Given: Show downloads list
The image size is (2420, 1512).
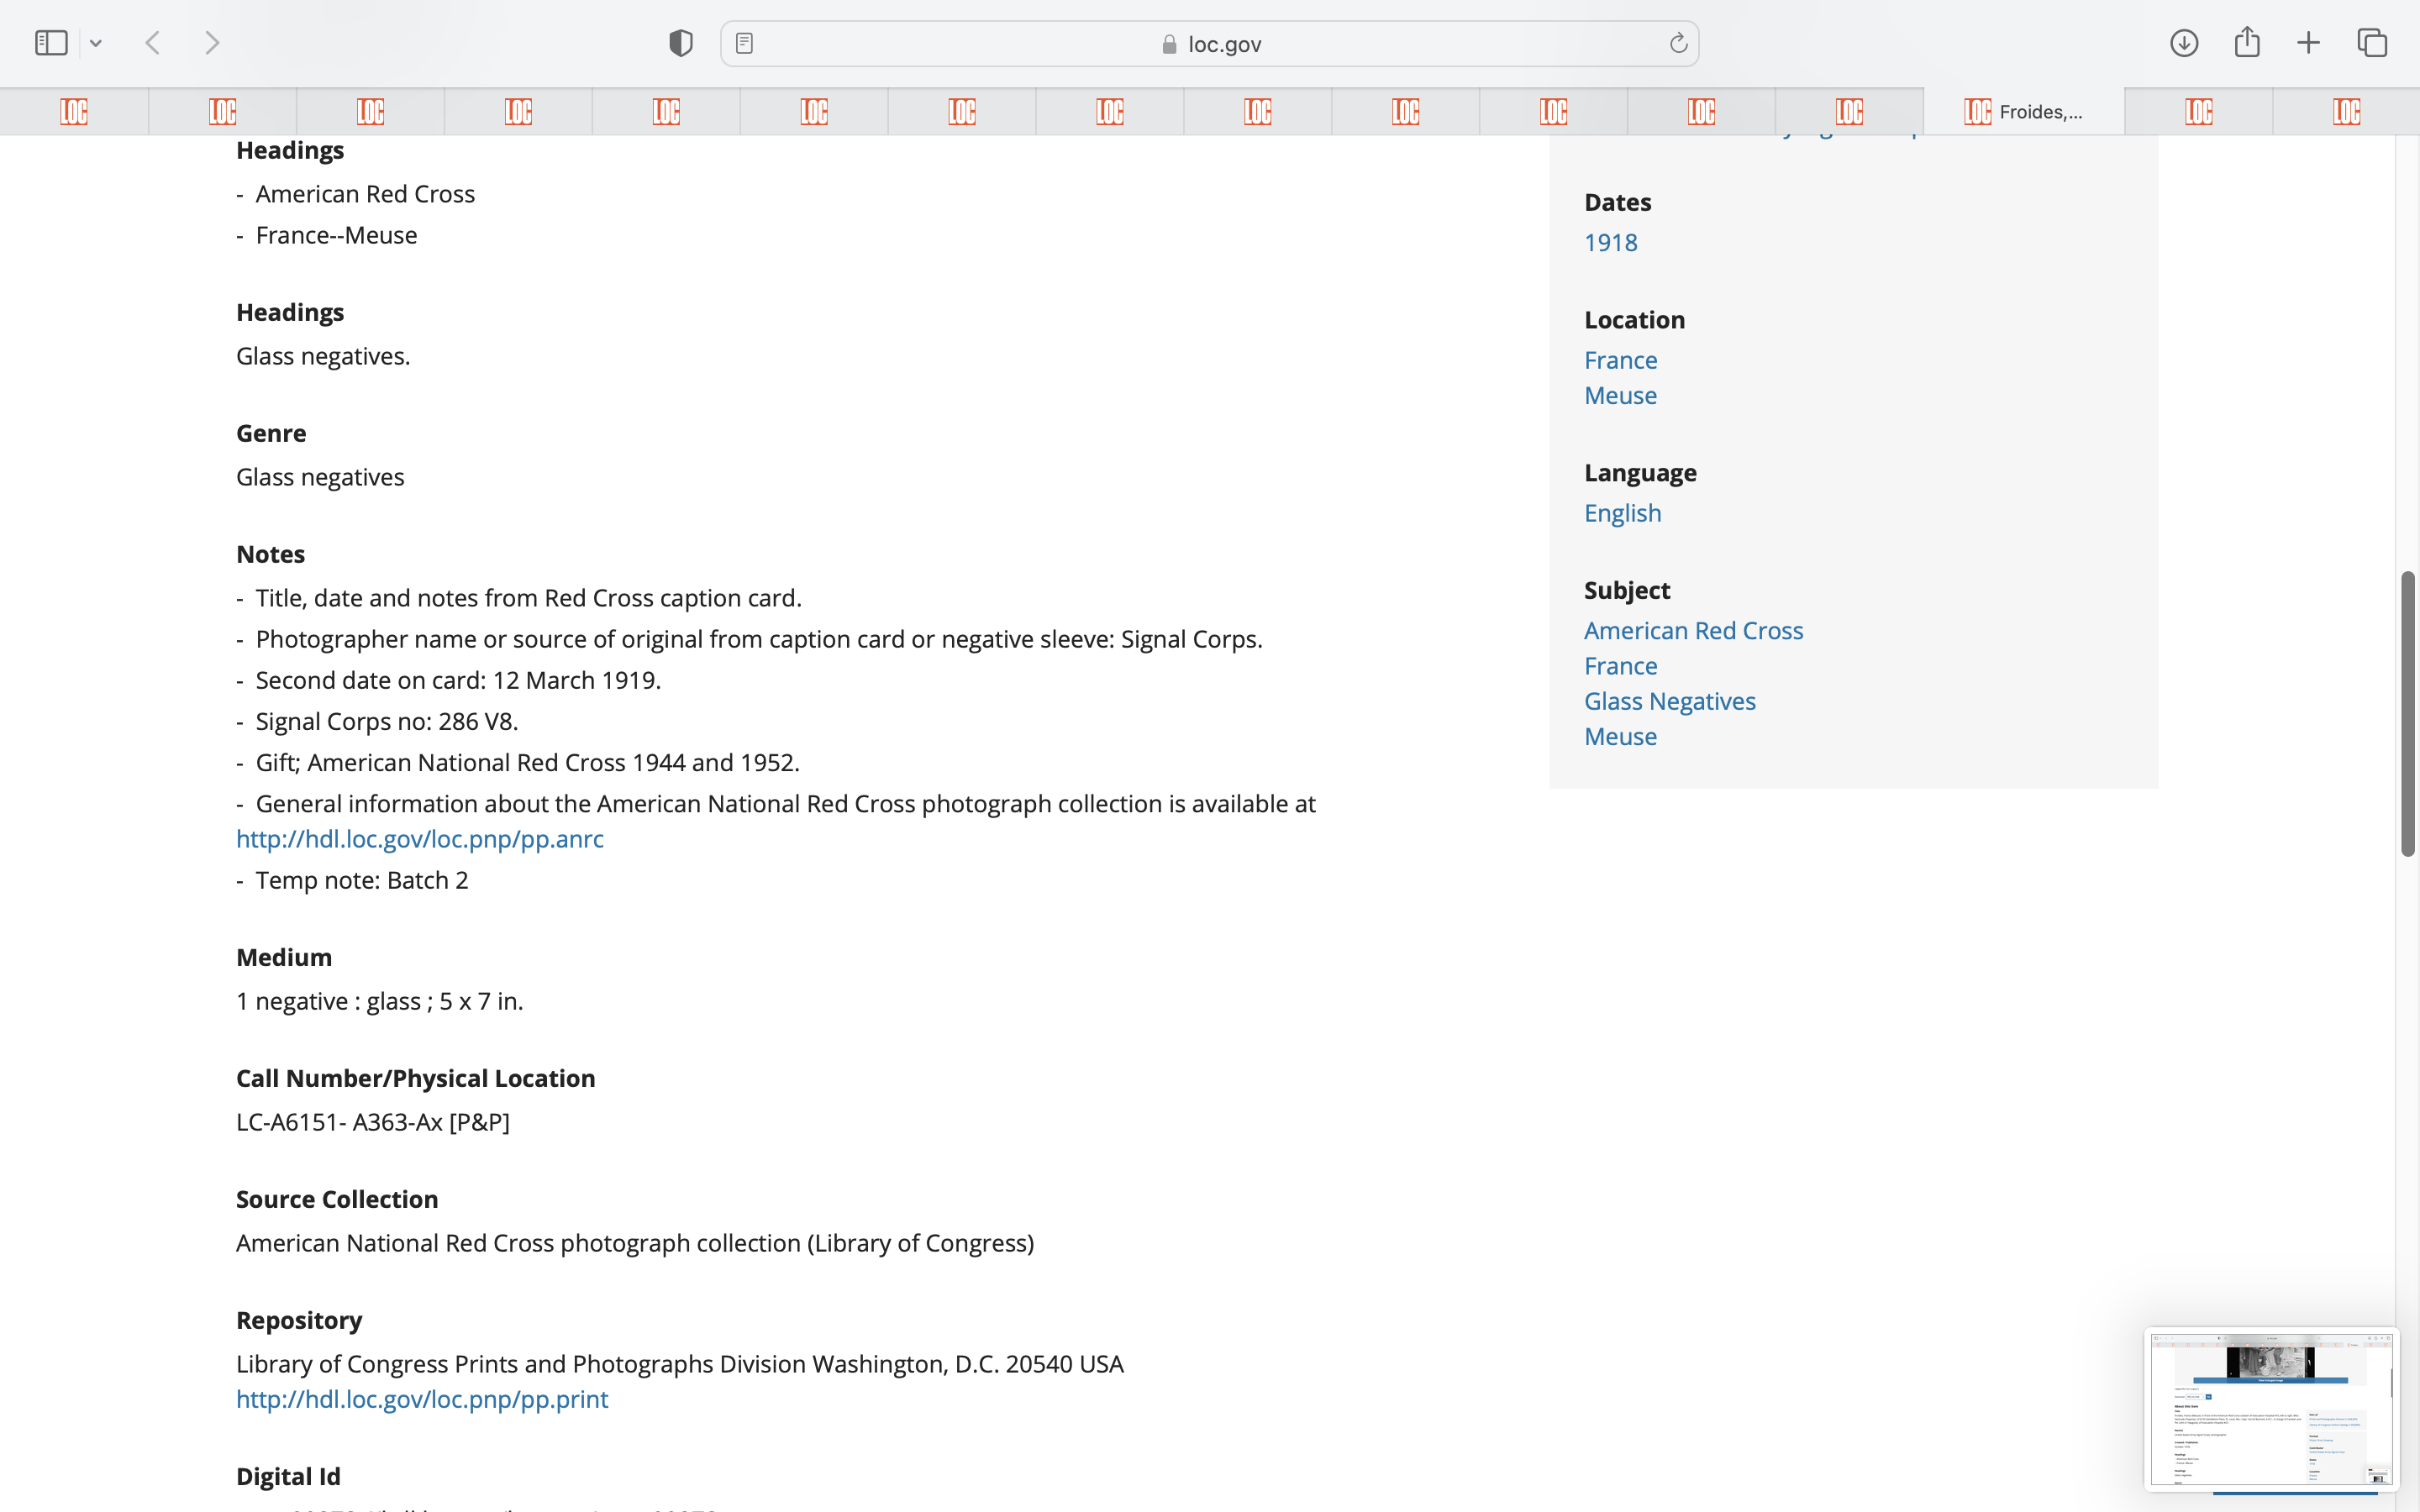Looking at the screenshot, I should tap(2184, 43).
